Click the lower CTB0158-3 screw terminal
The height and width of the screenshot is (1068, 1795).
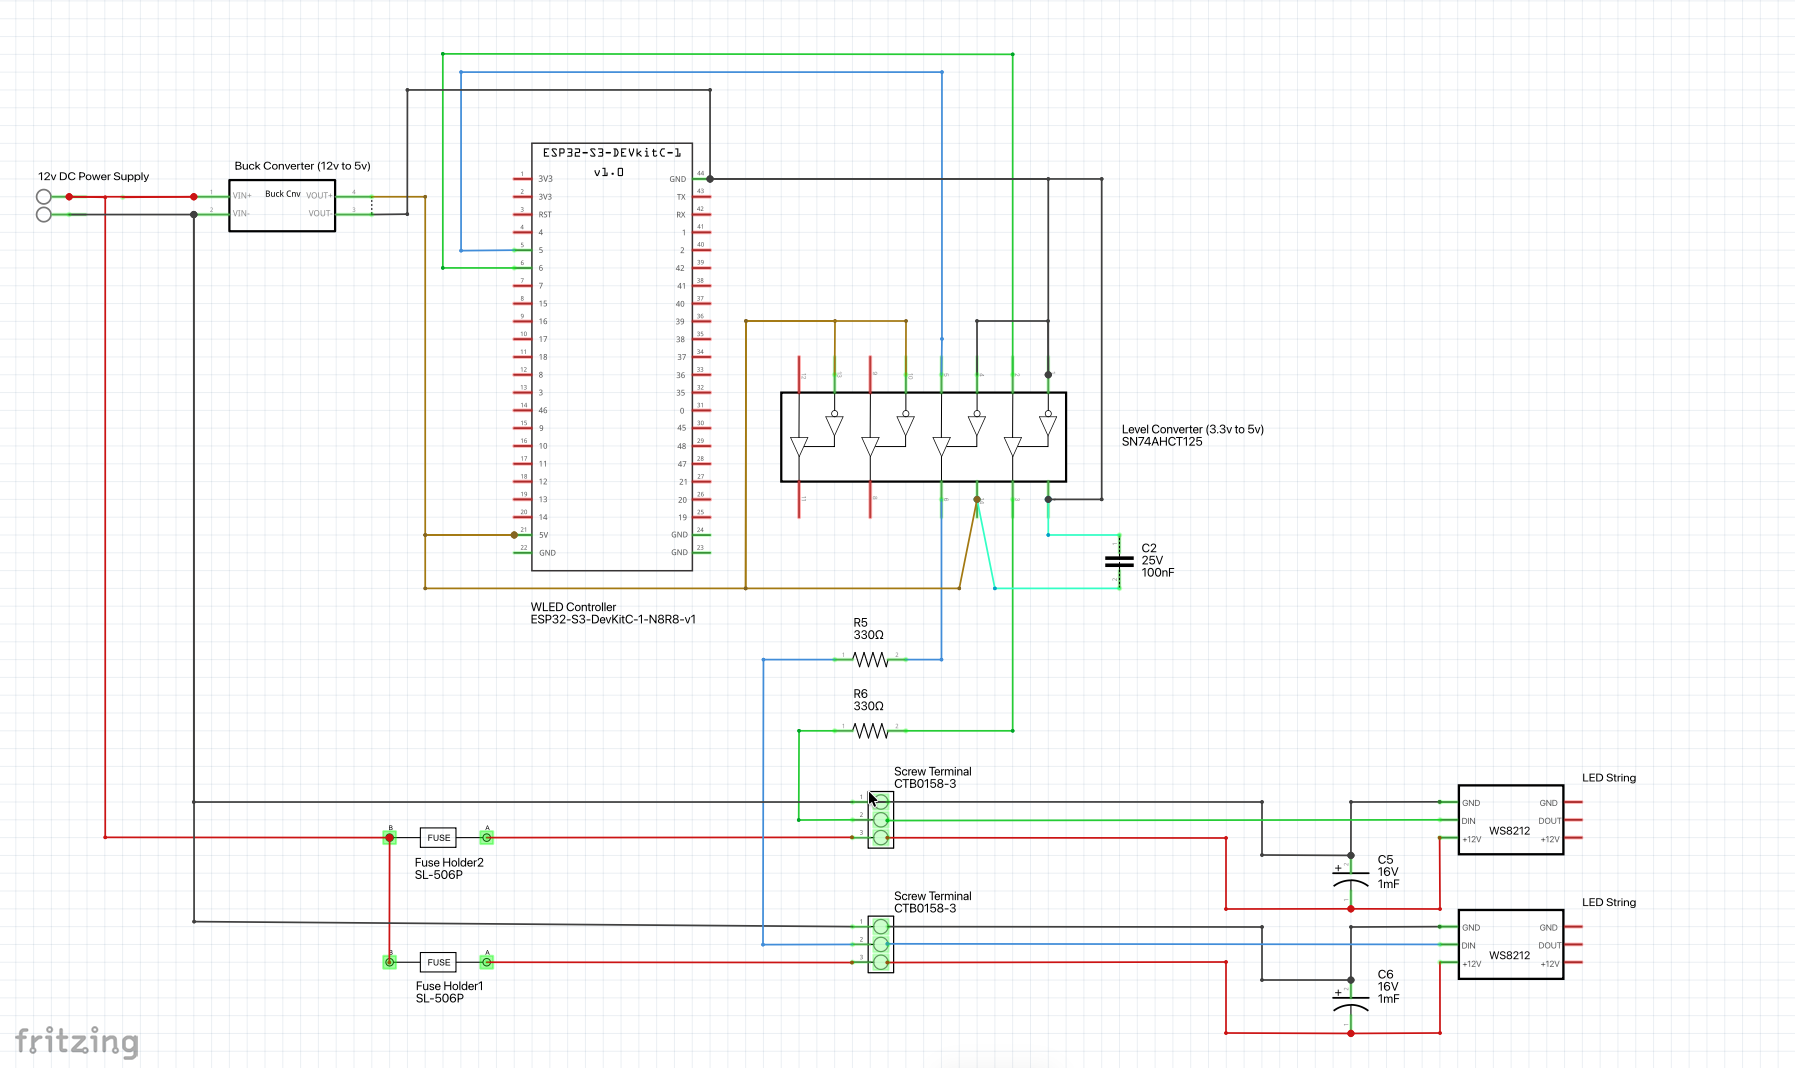(880, 944)
